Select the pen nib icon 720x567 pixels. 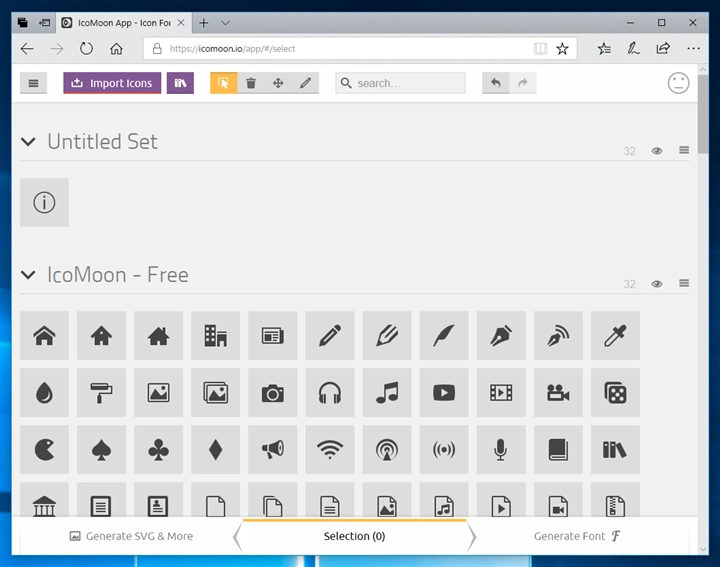[x=501, y=336]
